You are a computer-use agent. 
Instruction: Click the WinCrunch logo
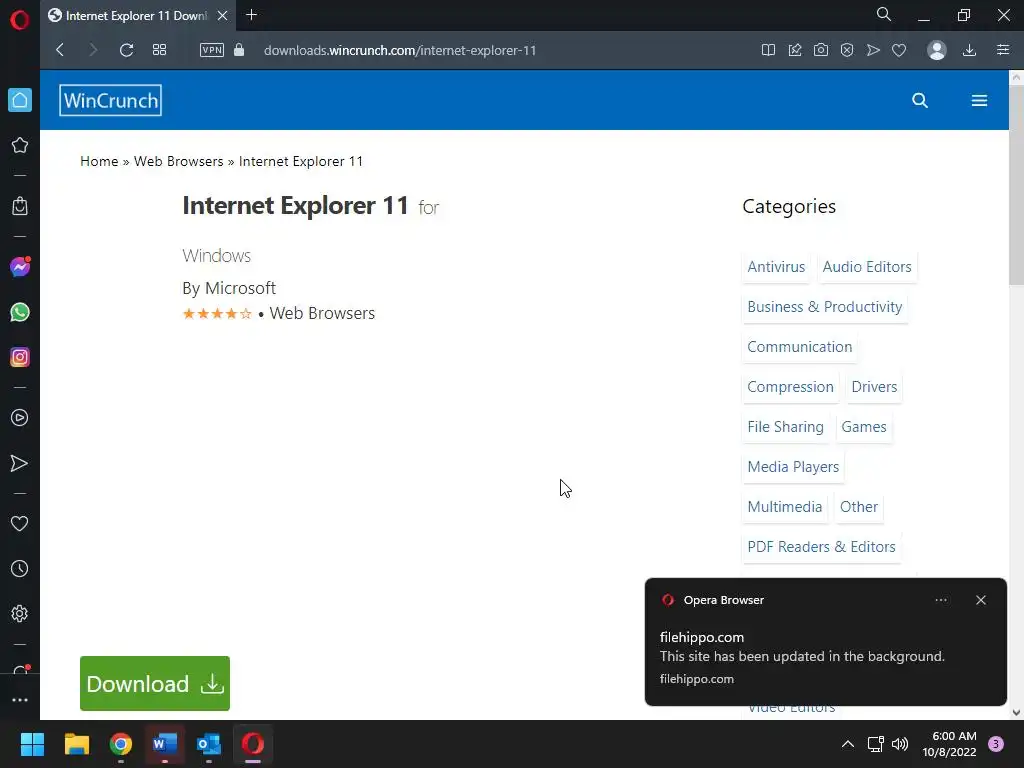(x=110, y=101)
